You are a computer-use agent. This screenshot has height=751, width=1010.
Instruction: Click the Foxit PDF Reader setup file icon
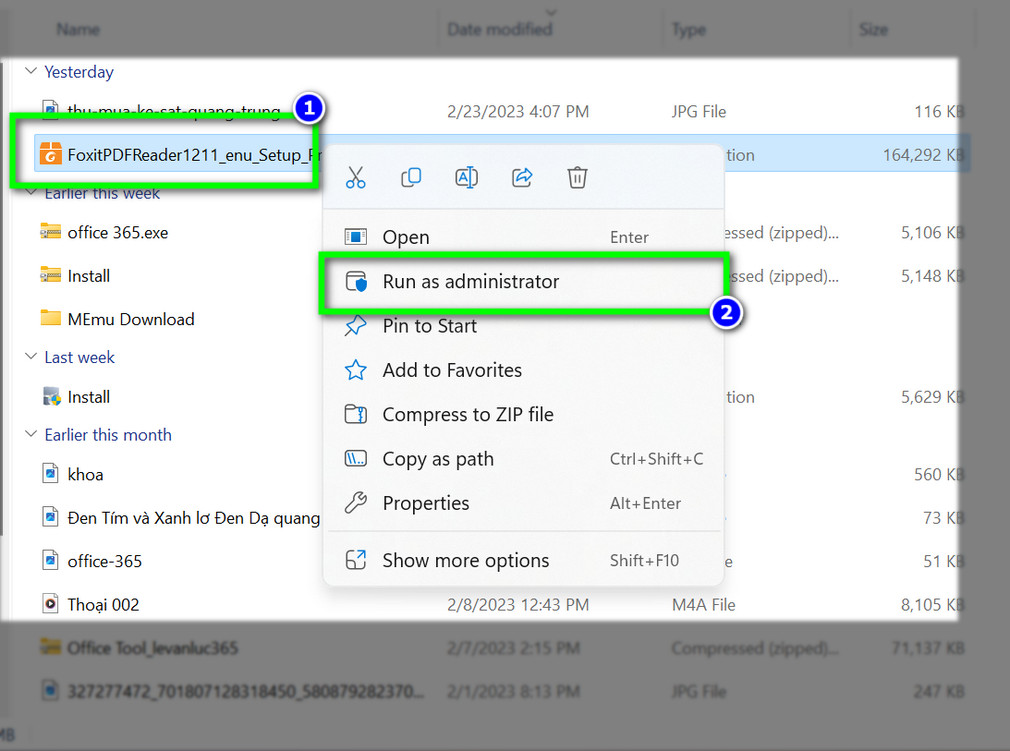(x=51, y=154)
